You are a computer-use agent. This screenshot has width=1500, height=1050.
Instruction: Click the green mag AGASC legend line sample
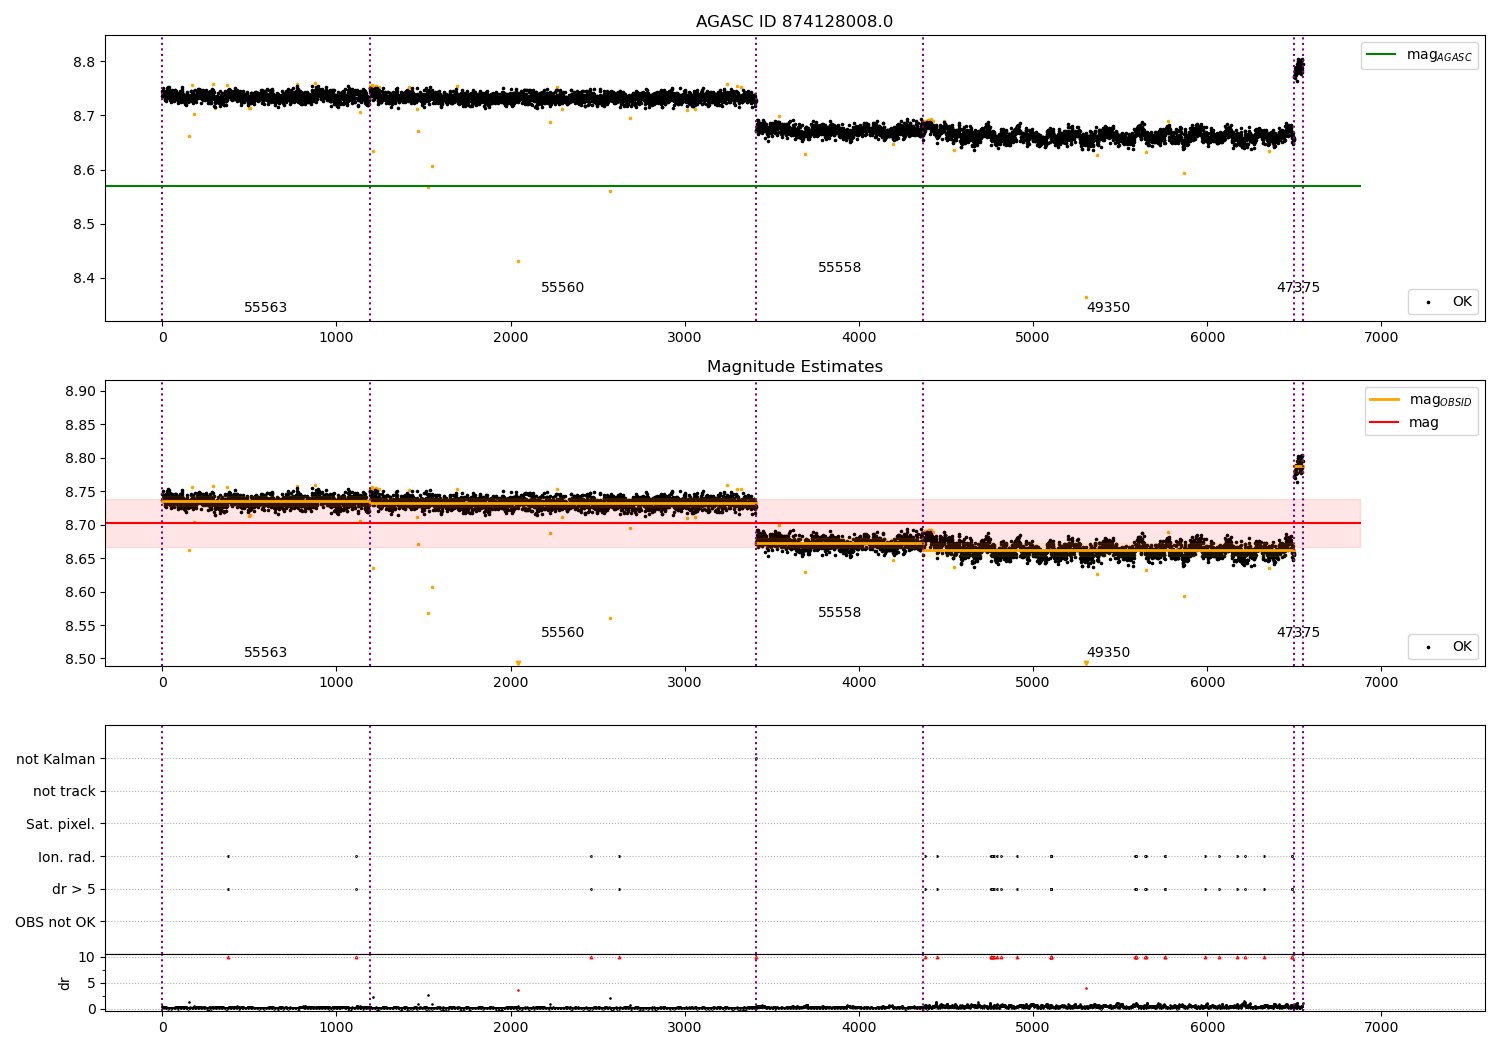click(x=1381, y=55)
